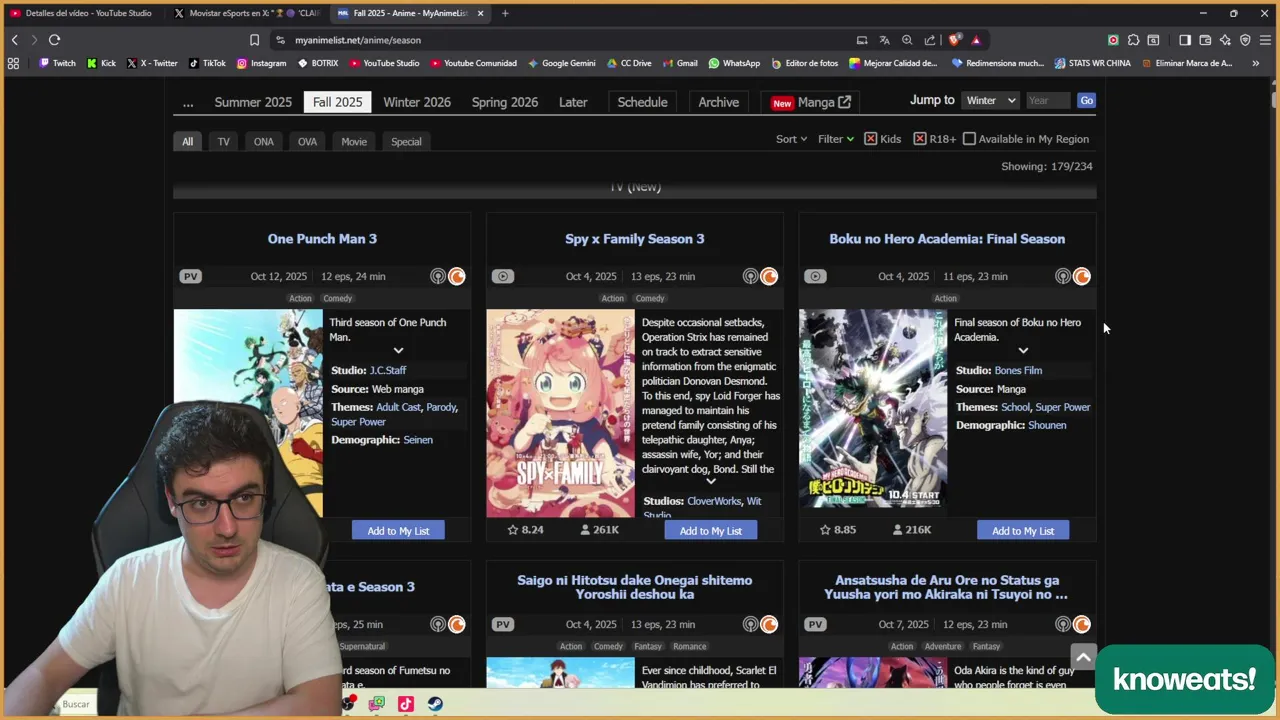Toggle the R18+ exclusion checkbox
Viewport: 1280px width, 720px height.
click(x=919, y=139)
